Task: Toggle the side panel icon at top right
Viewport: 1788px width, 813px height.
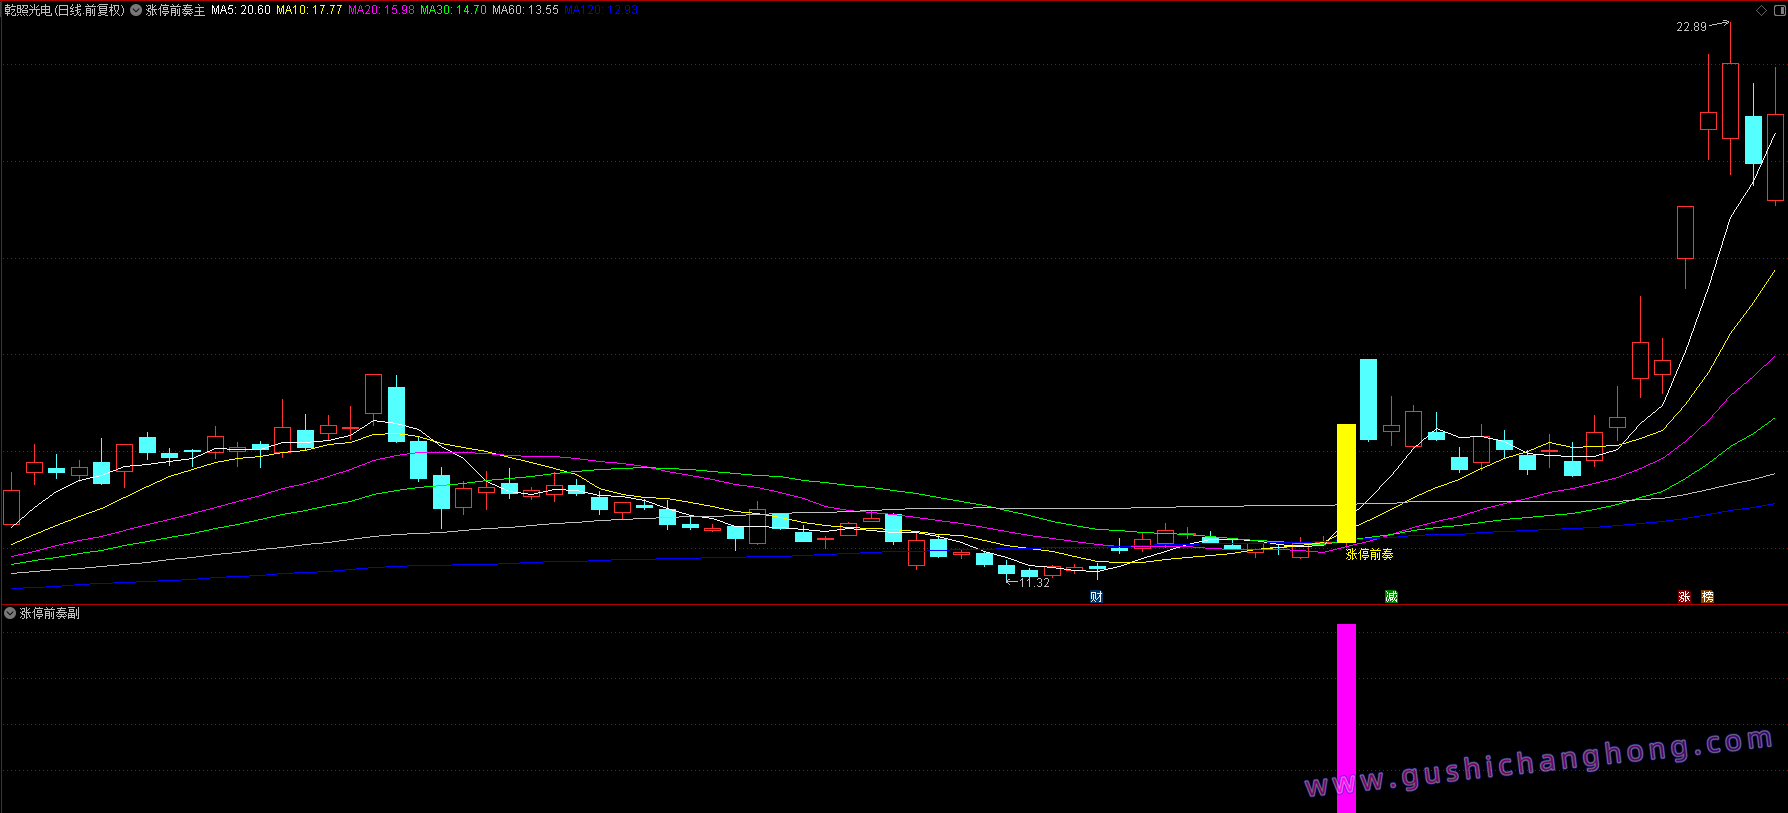Action: [x=1779, y=10]
